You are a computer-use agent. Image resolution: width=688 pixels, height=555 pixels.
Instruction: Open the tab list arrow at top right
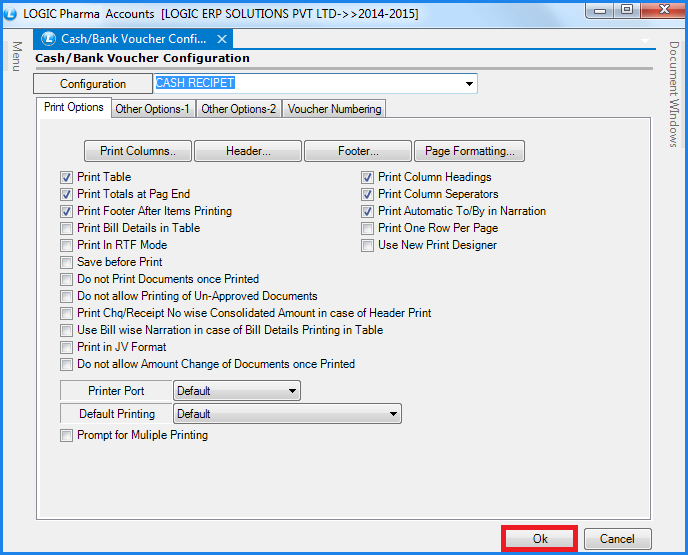click(645, 41)
